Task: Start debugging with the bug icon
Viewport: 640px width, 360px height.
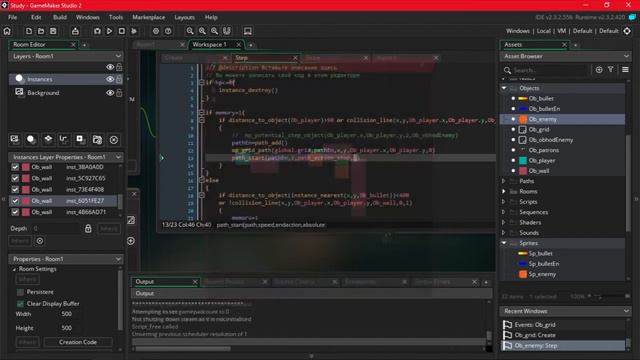Action: click(97, 31)
